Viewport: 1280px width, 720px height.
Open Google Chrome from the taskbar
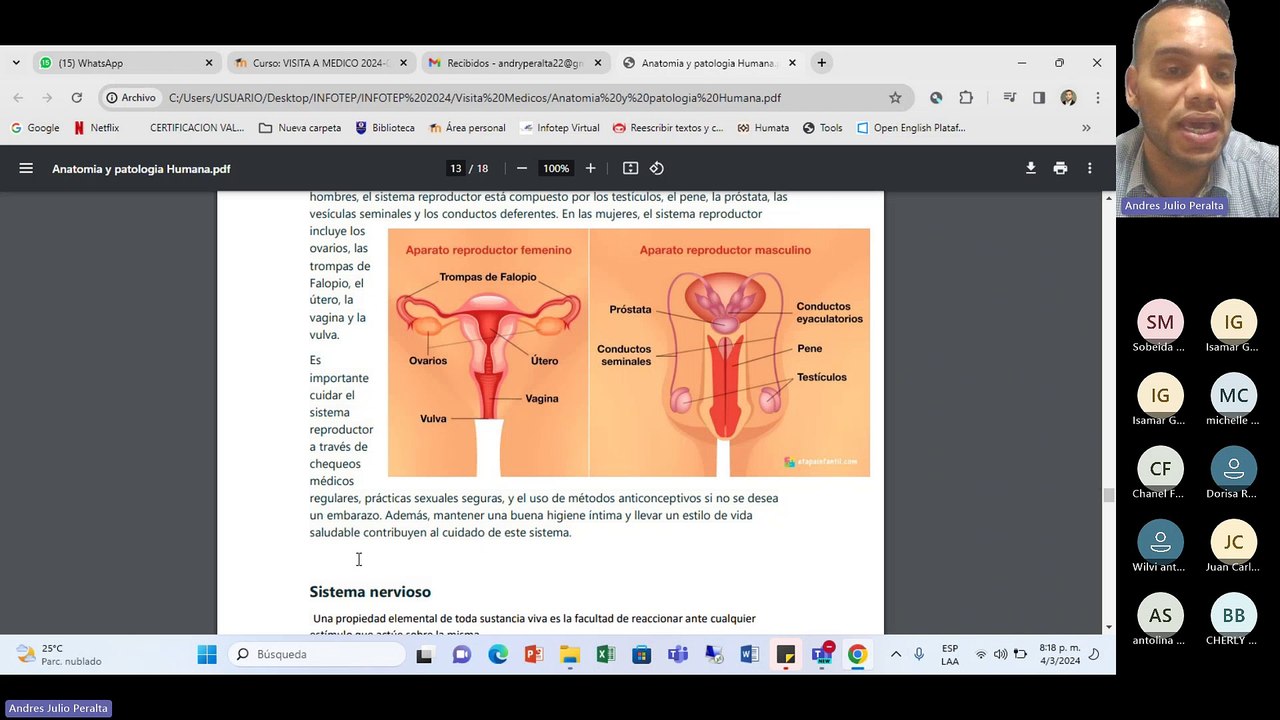coord(858,655)
